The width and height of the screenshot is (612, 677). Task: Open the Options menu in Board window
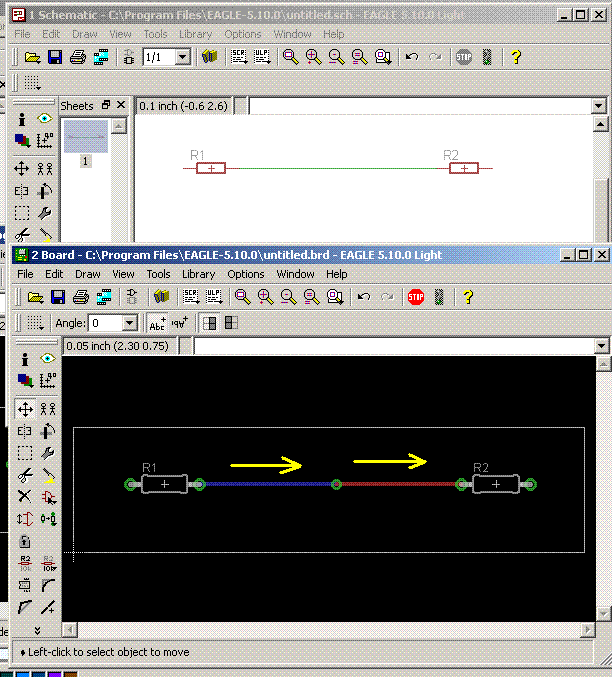[x=246, y=274]
